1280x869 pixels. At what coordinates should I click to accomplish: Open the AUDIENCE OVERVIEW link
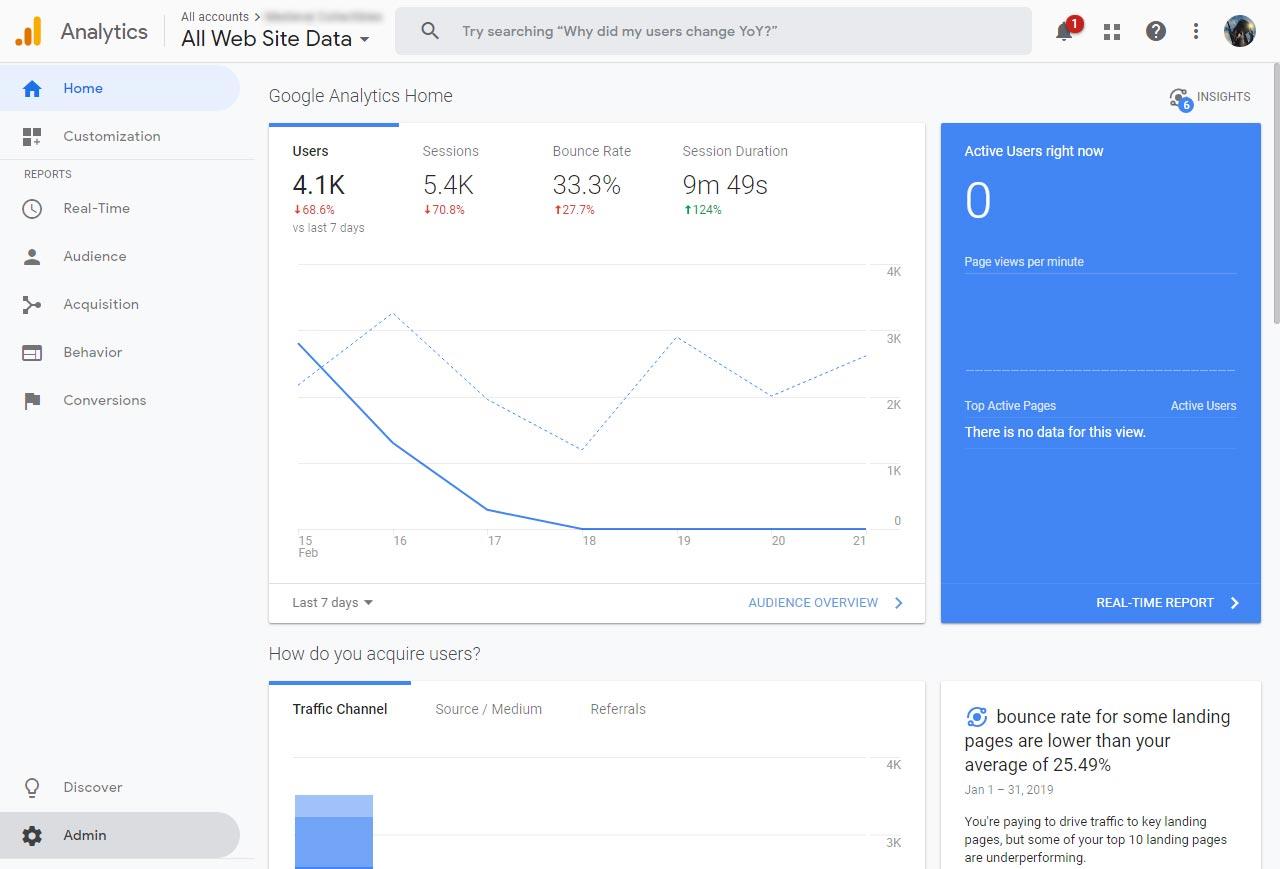click(x=813, y=603)
